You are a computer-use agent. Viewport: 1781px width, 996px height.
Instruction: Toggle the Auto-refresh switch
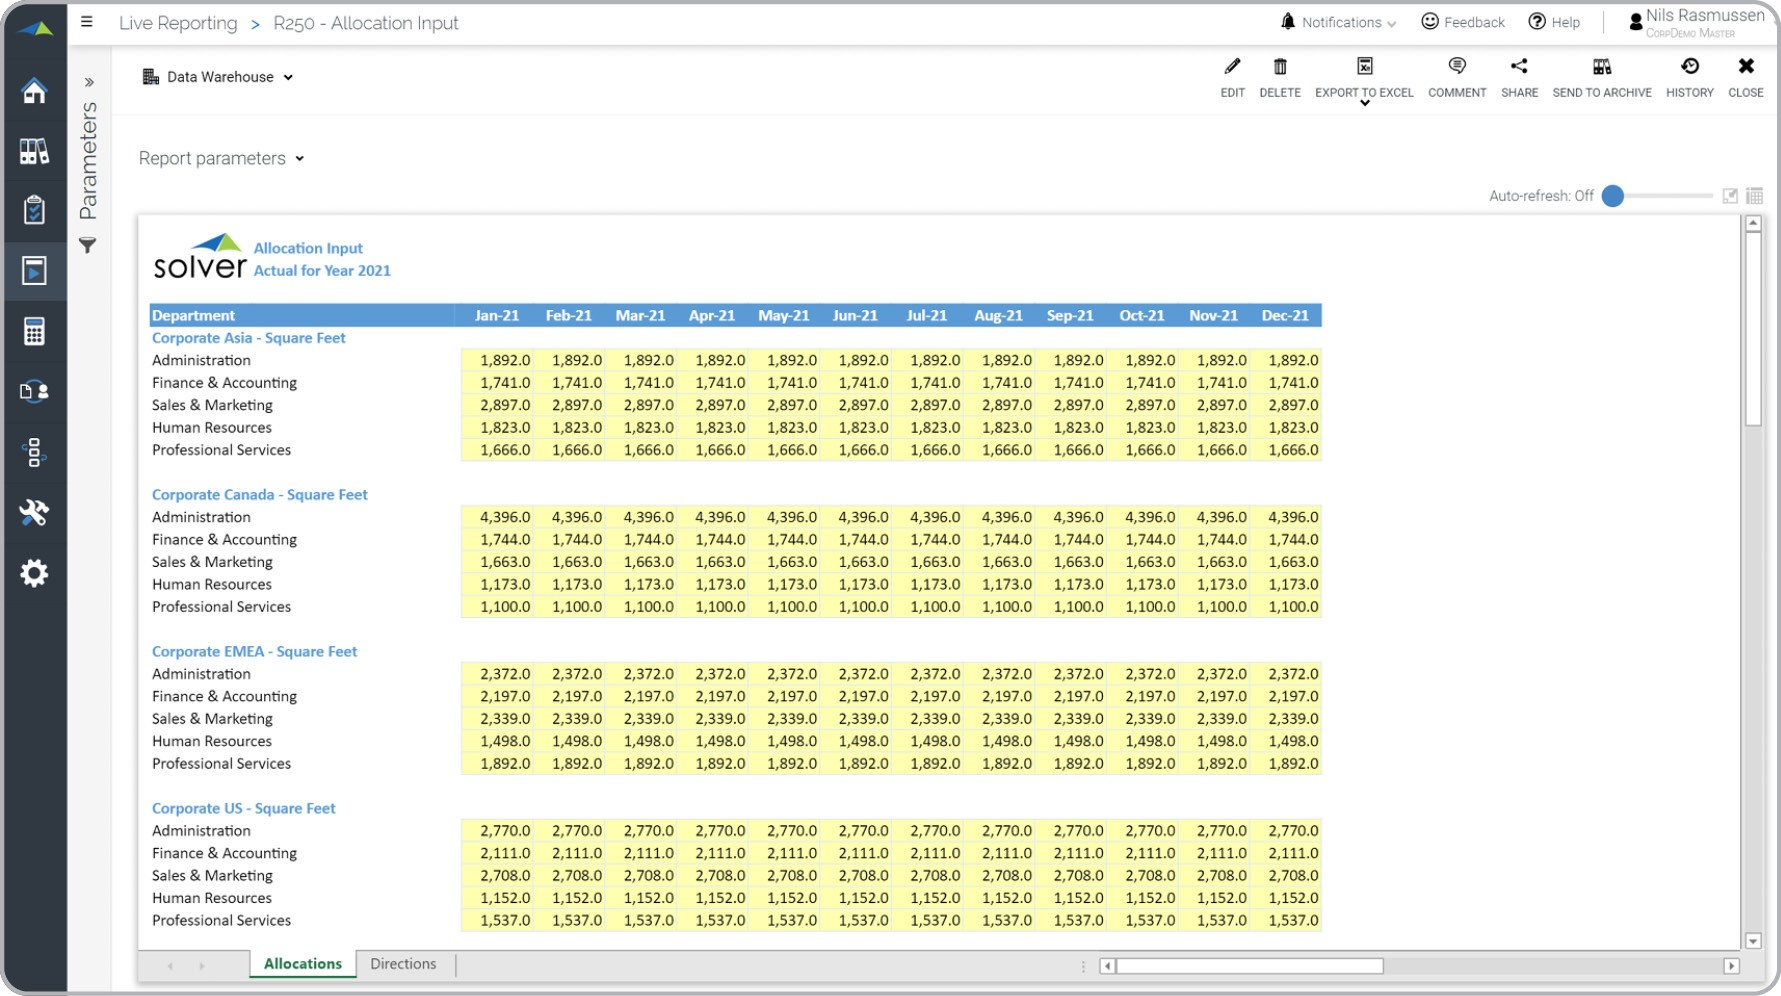click(1613, 196)
